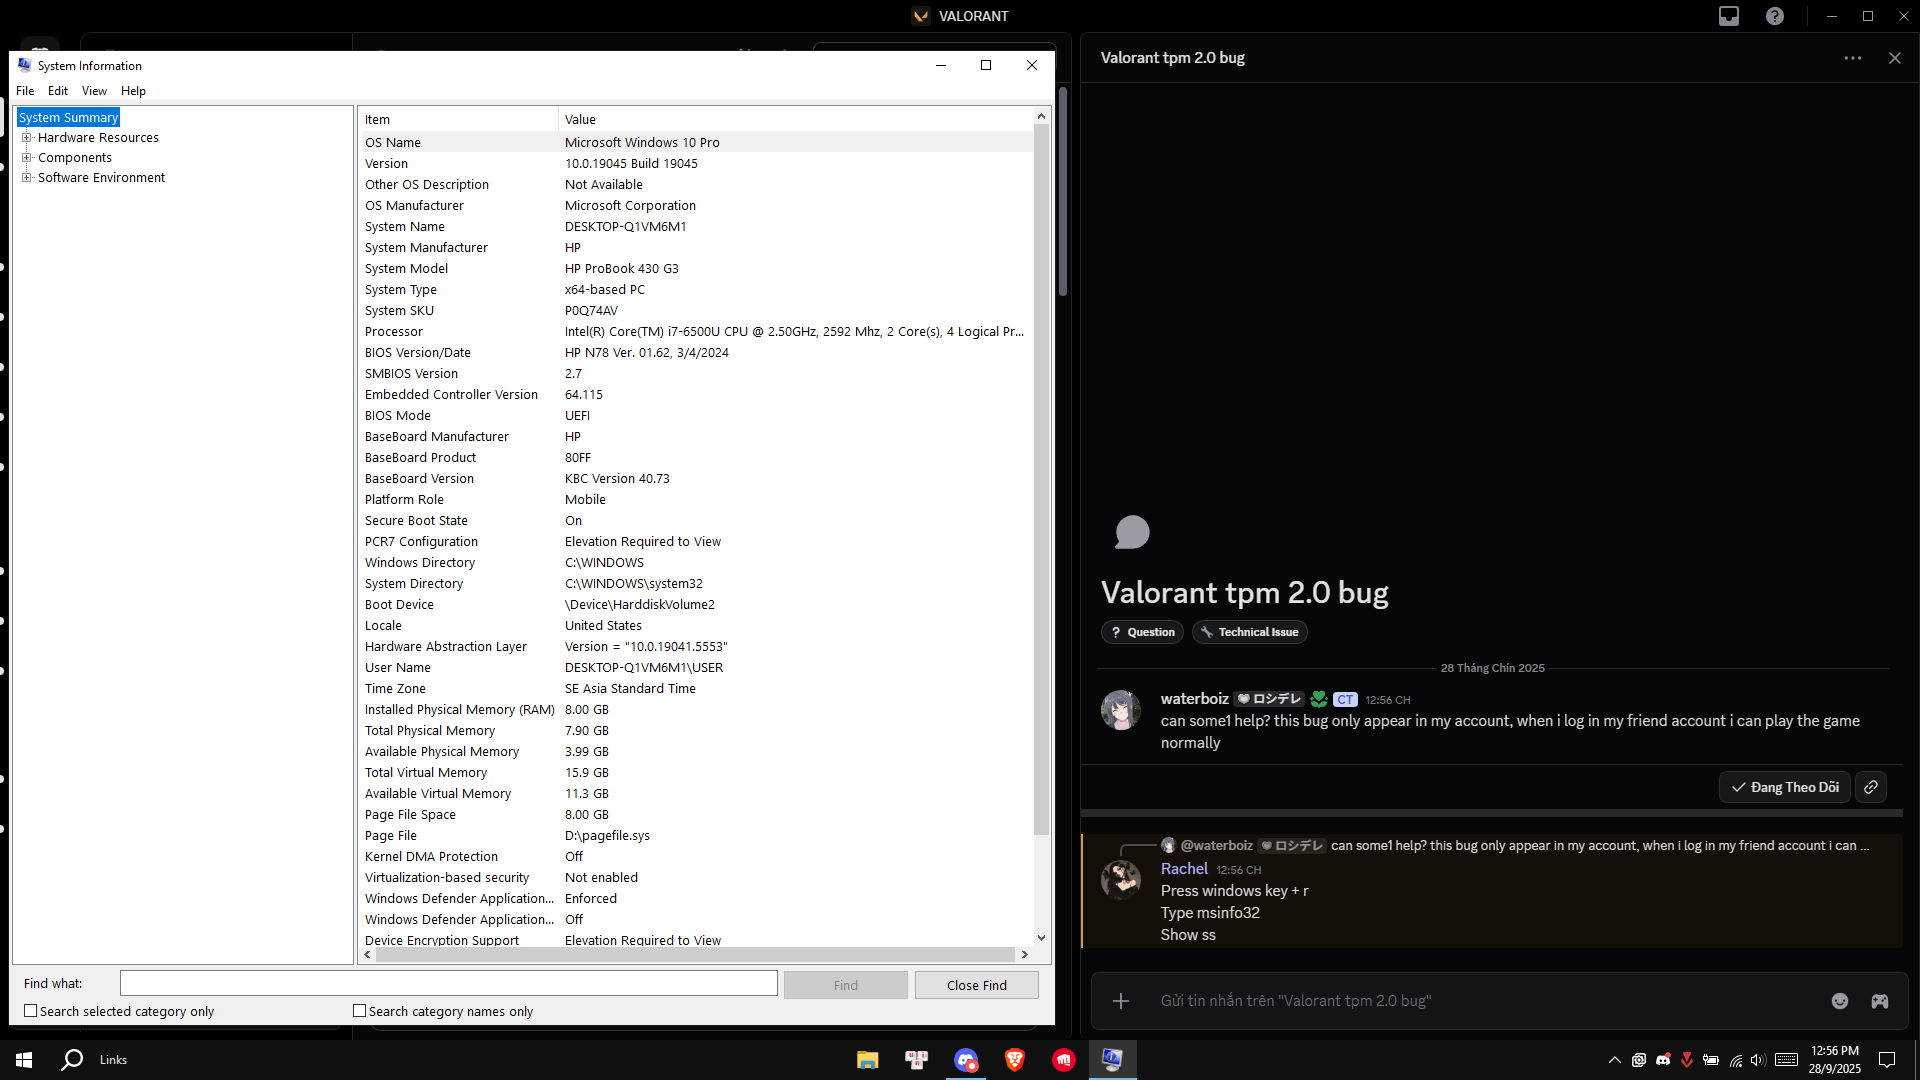Image resolution: width=1920 pixels, height=1080 pixels.
Task: Click the game controller activity icon
Action: [1880, 1001]
